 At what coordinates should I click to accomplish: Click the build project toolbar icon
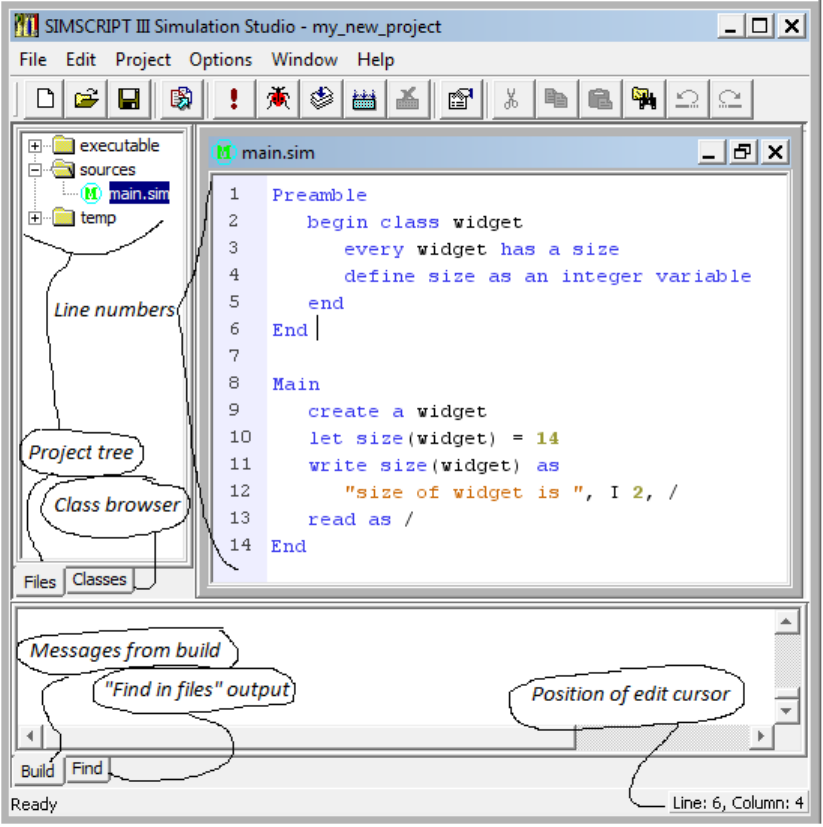click(x=365, y=99)
